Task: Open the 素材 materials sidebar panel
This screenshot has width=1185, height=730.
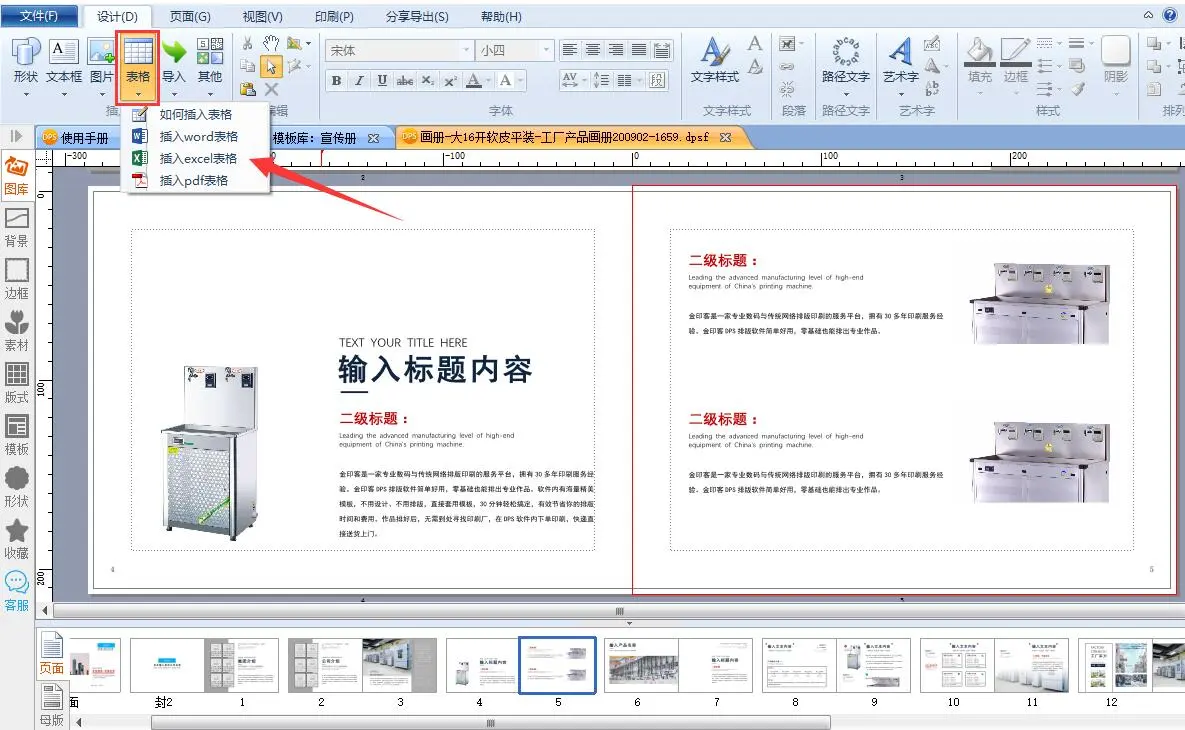Action: pyautogui.click(x=16, y=330)
